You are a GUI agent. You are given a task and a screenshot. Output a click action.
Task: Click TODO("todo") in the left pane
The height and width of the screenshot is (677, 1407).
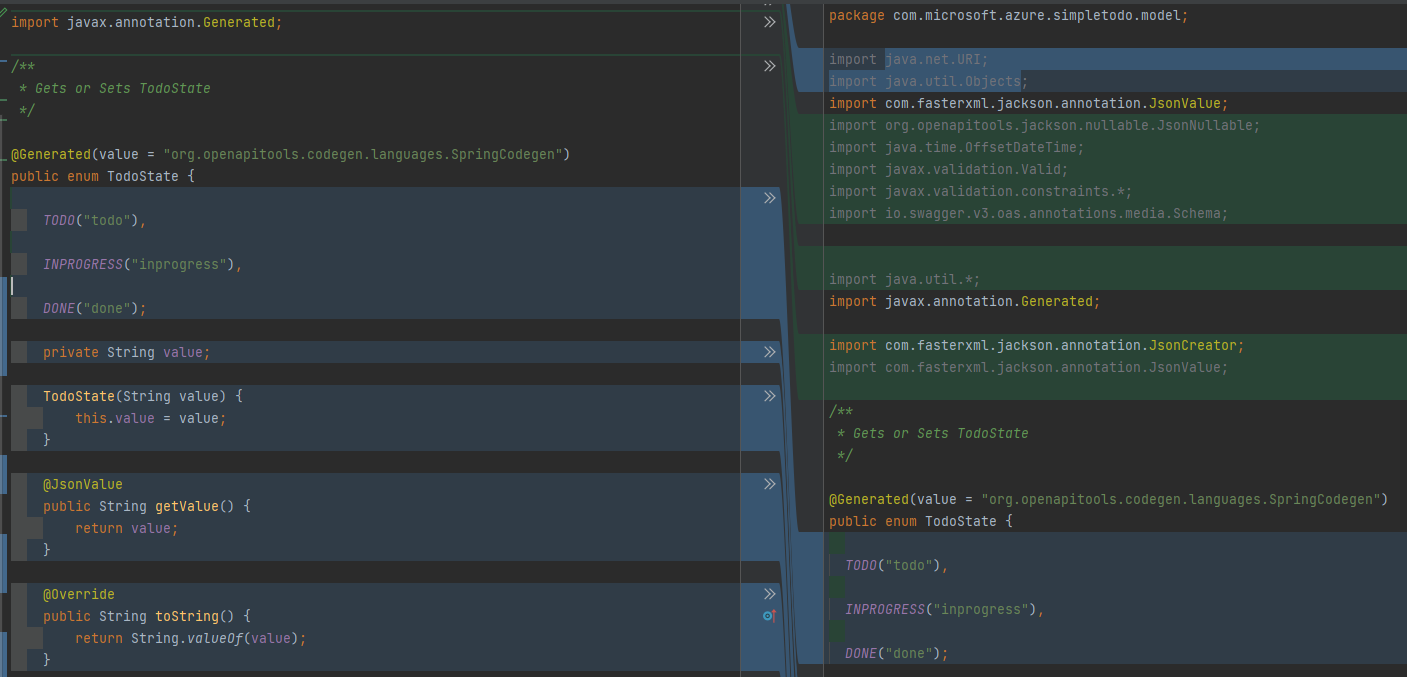(x=95, y=220)
